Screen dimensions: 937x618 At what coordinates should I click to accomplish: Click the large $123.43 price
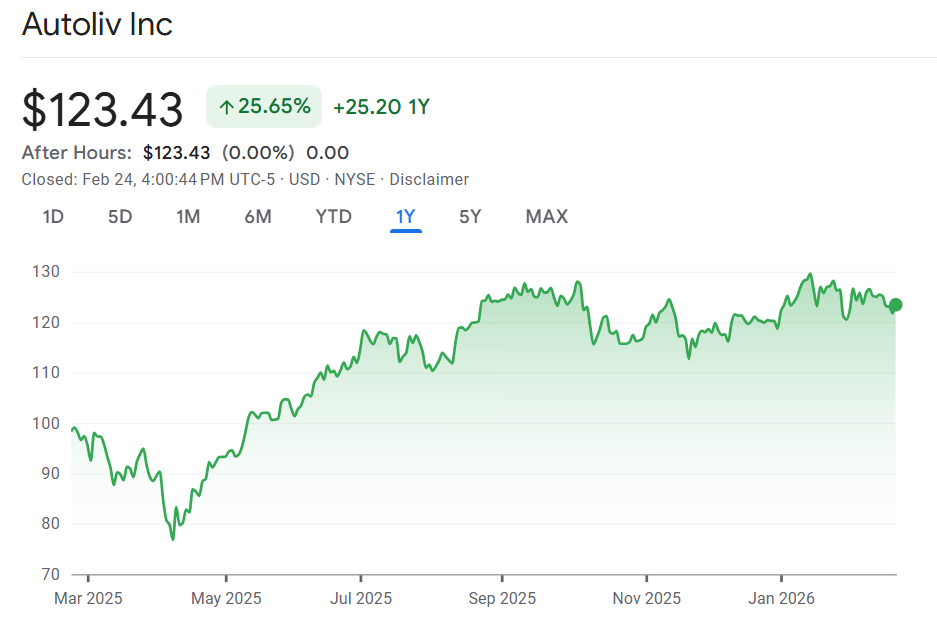(103, 109)
